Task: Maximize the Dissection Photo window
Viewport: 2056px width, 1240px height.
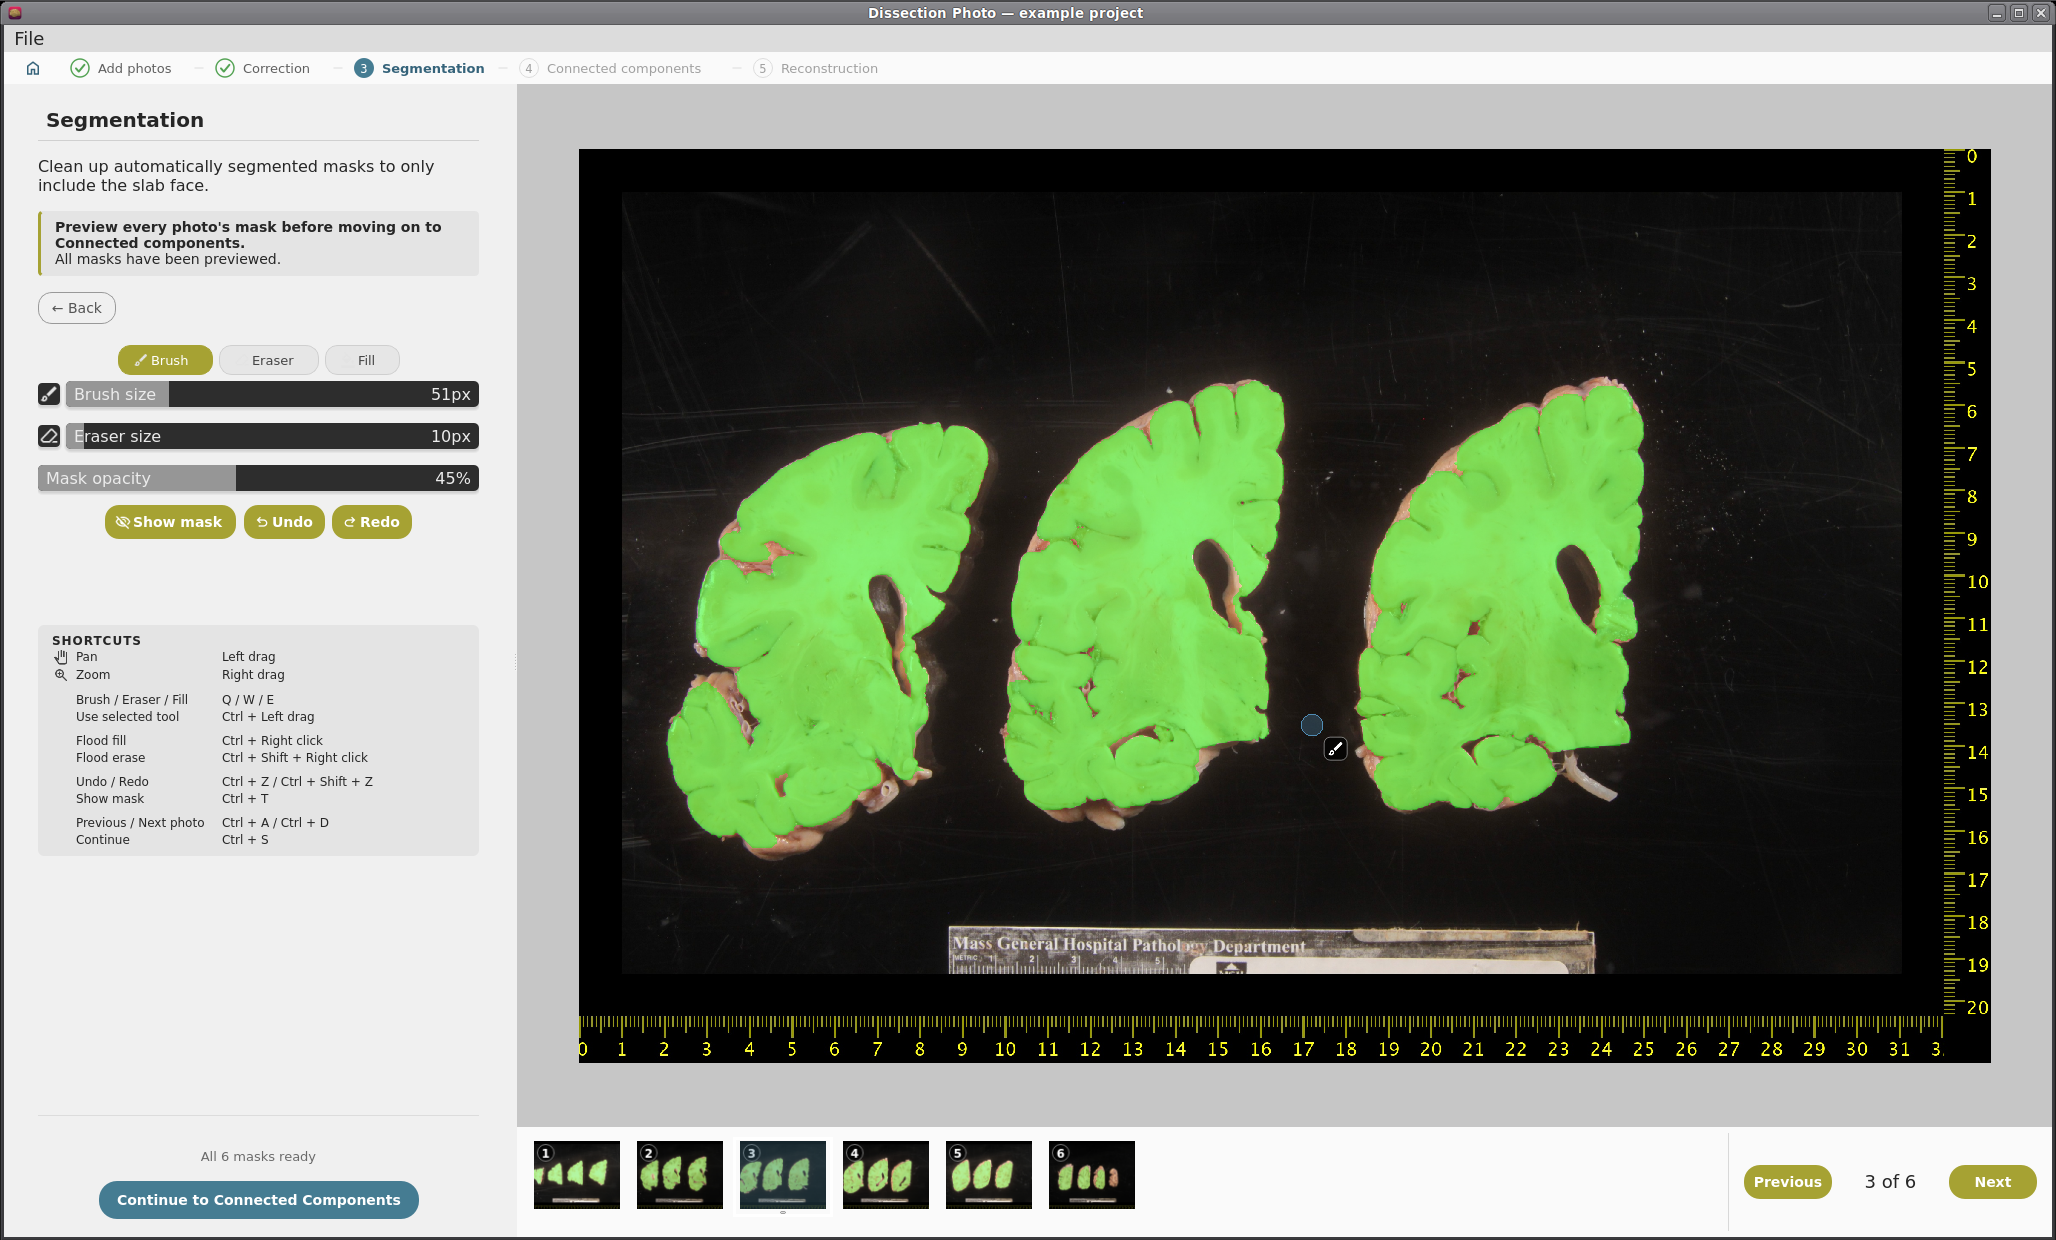Action: click(2019, 13)
